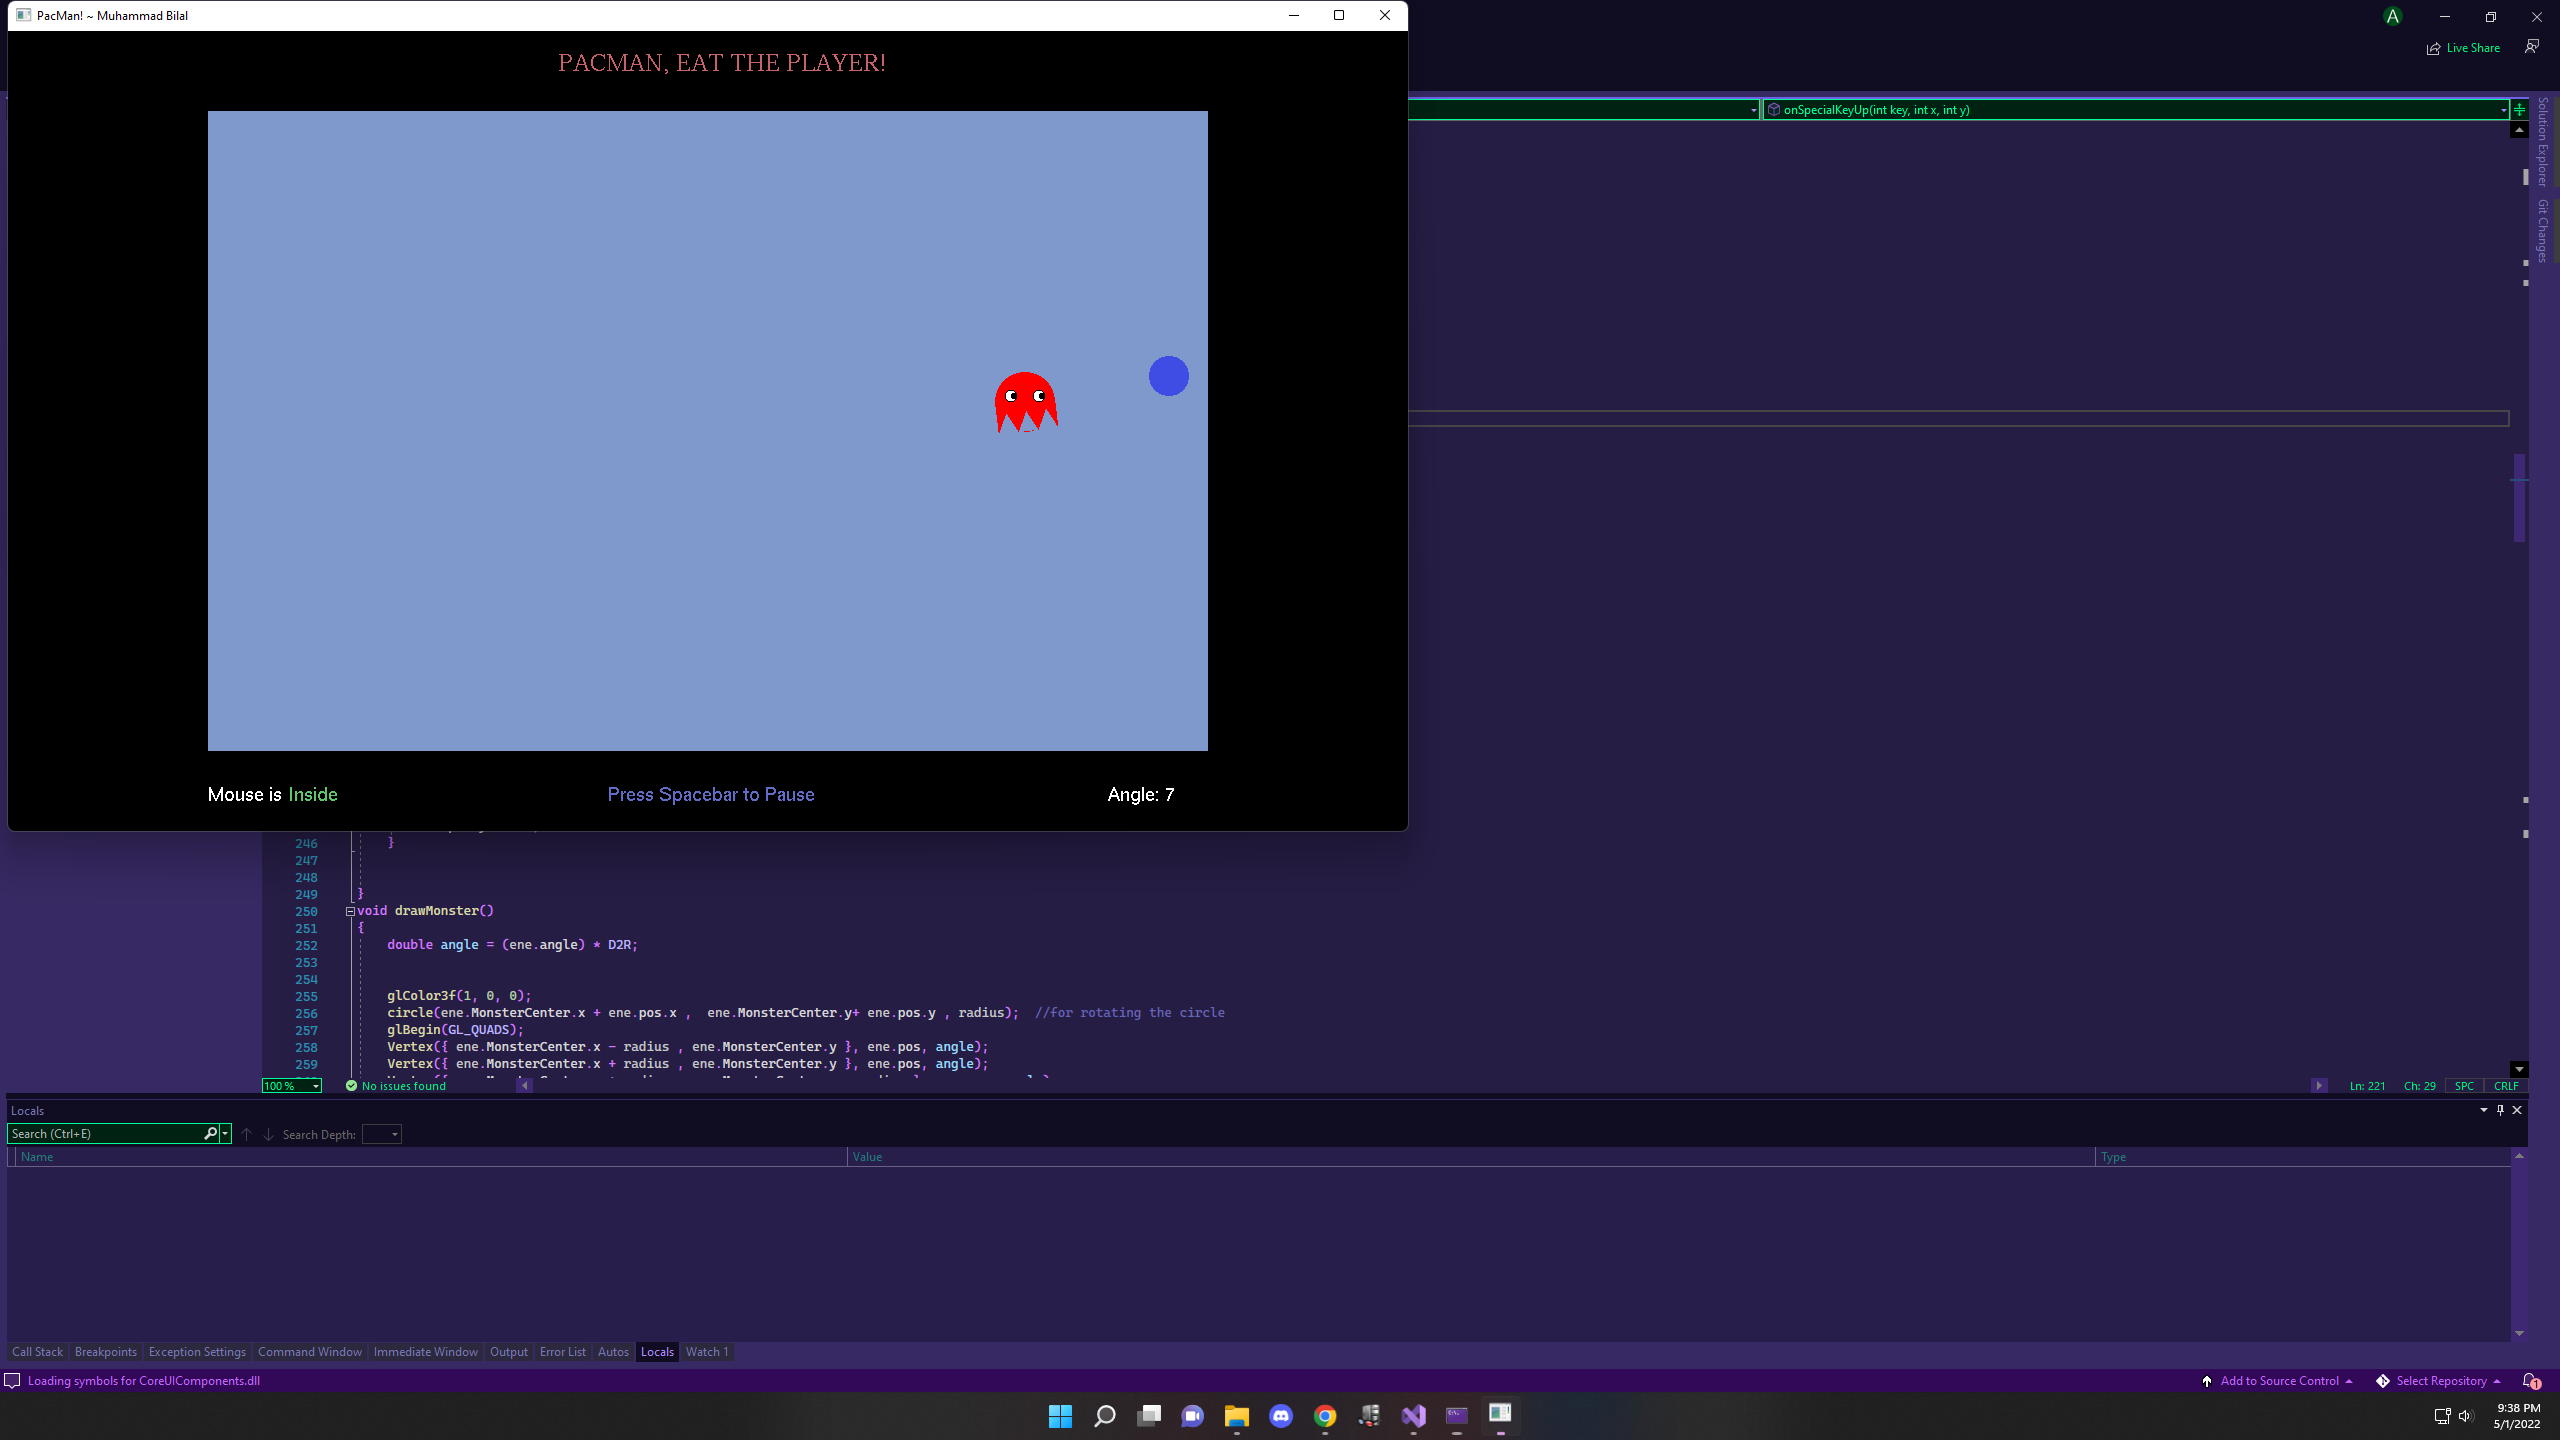2560x1440 pixels.
Task: Open the Error List tab
Action: [562, 1352]
